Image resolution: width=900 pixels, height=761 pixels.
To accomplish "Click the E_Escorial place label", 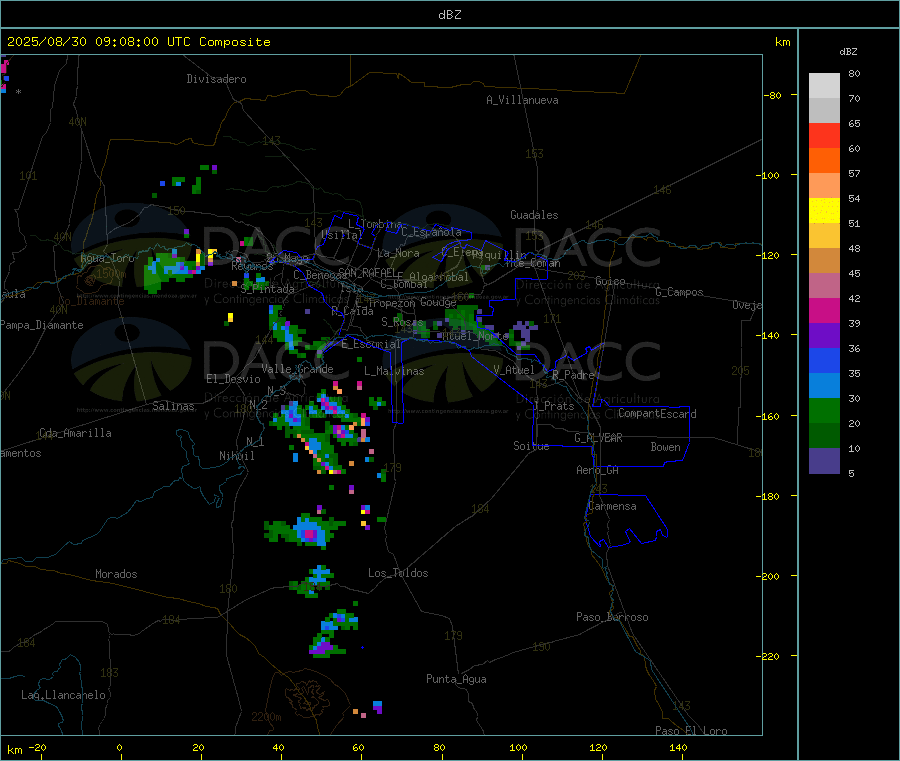I will (371, 344).
